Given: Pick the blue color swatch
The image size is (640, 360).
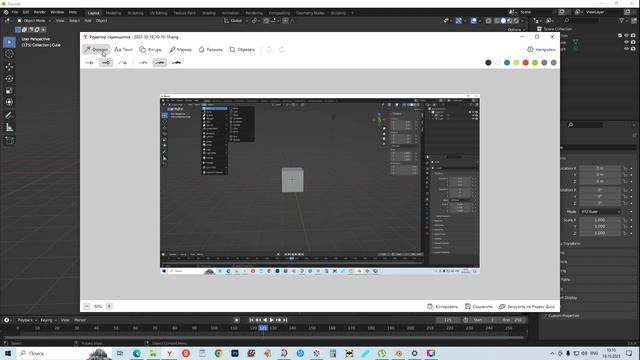Looking at the screenshot, I should click(x=507, y=62).
